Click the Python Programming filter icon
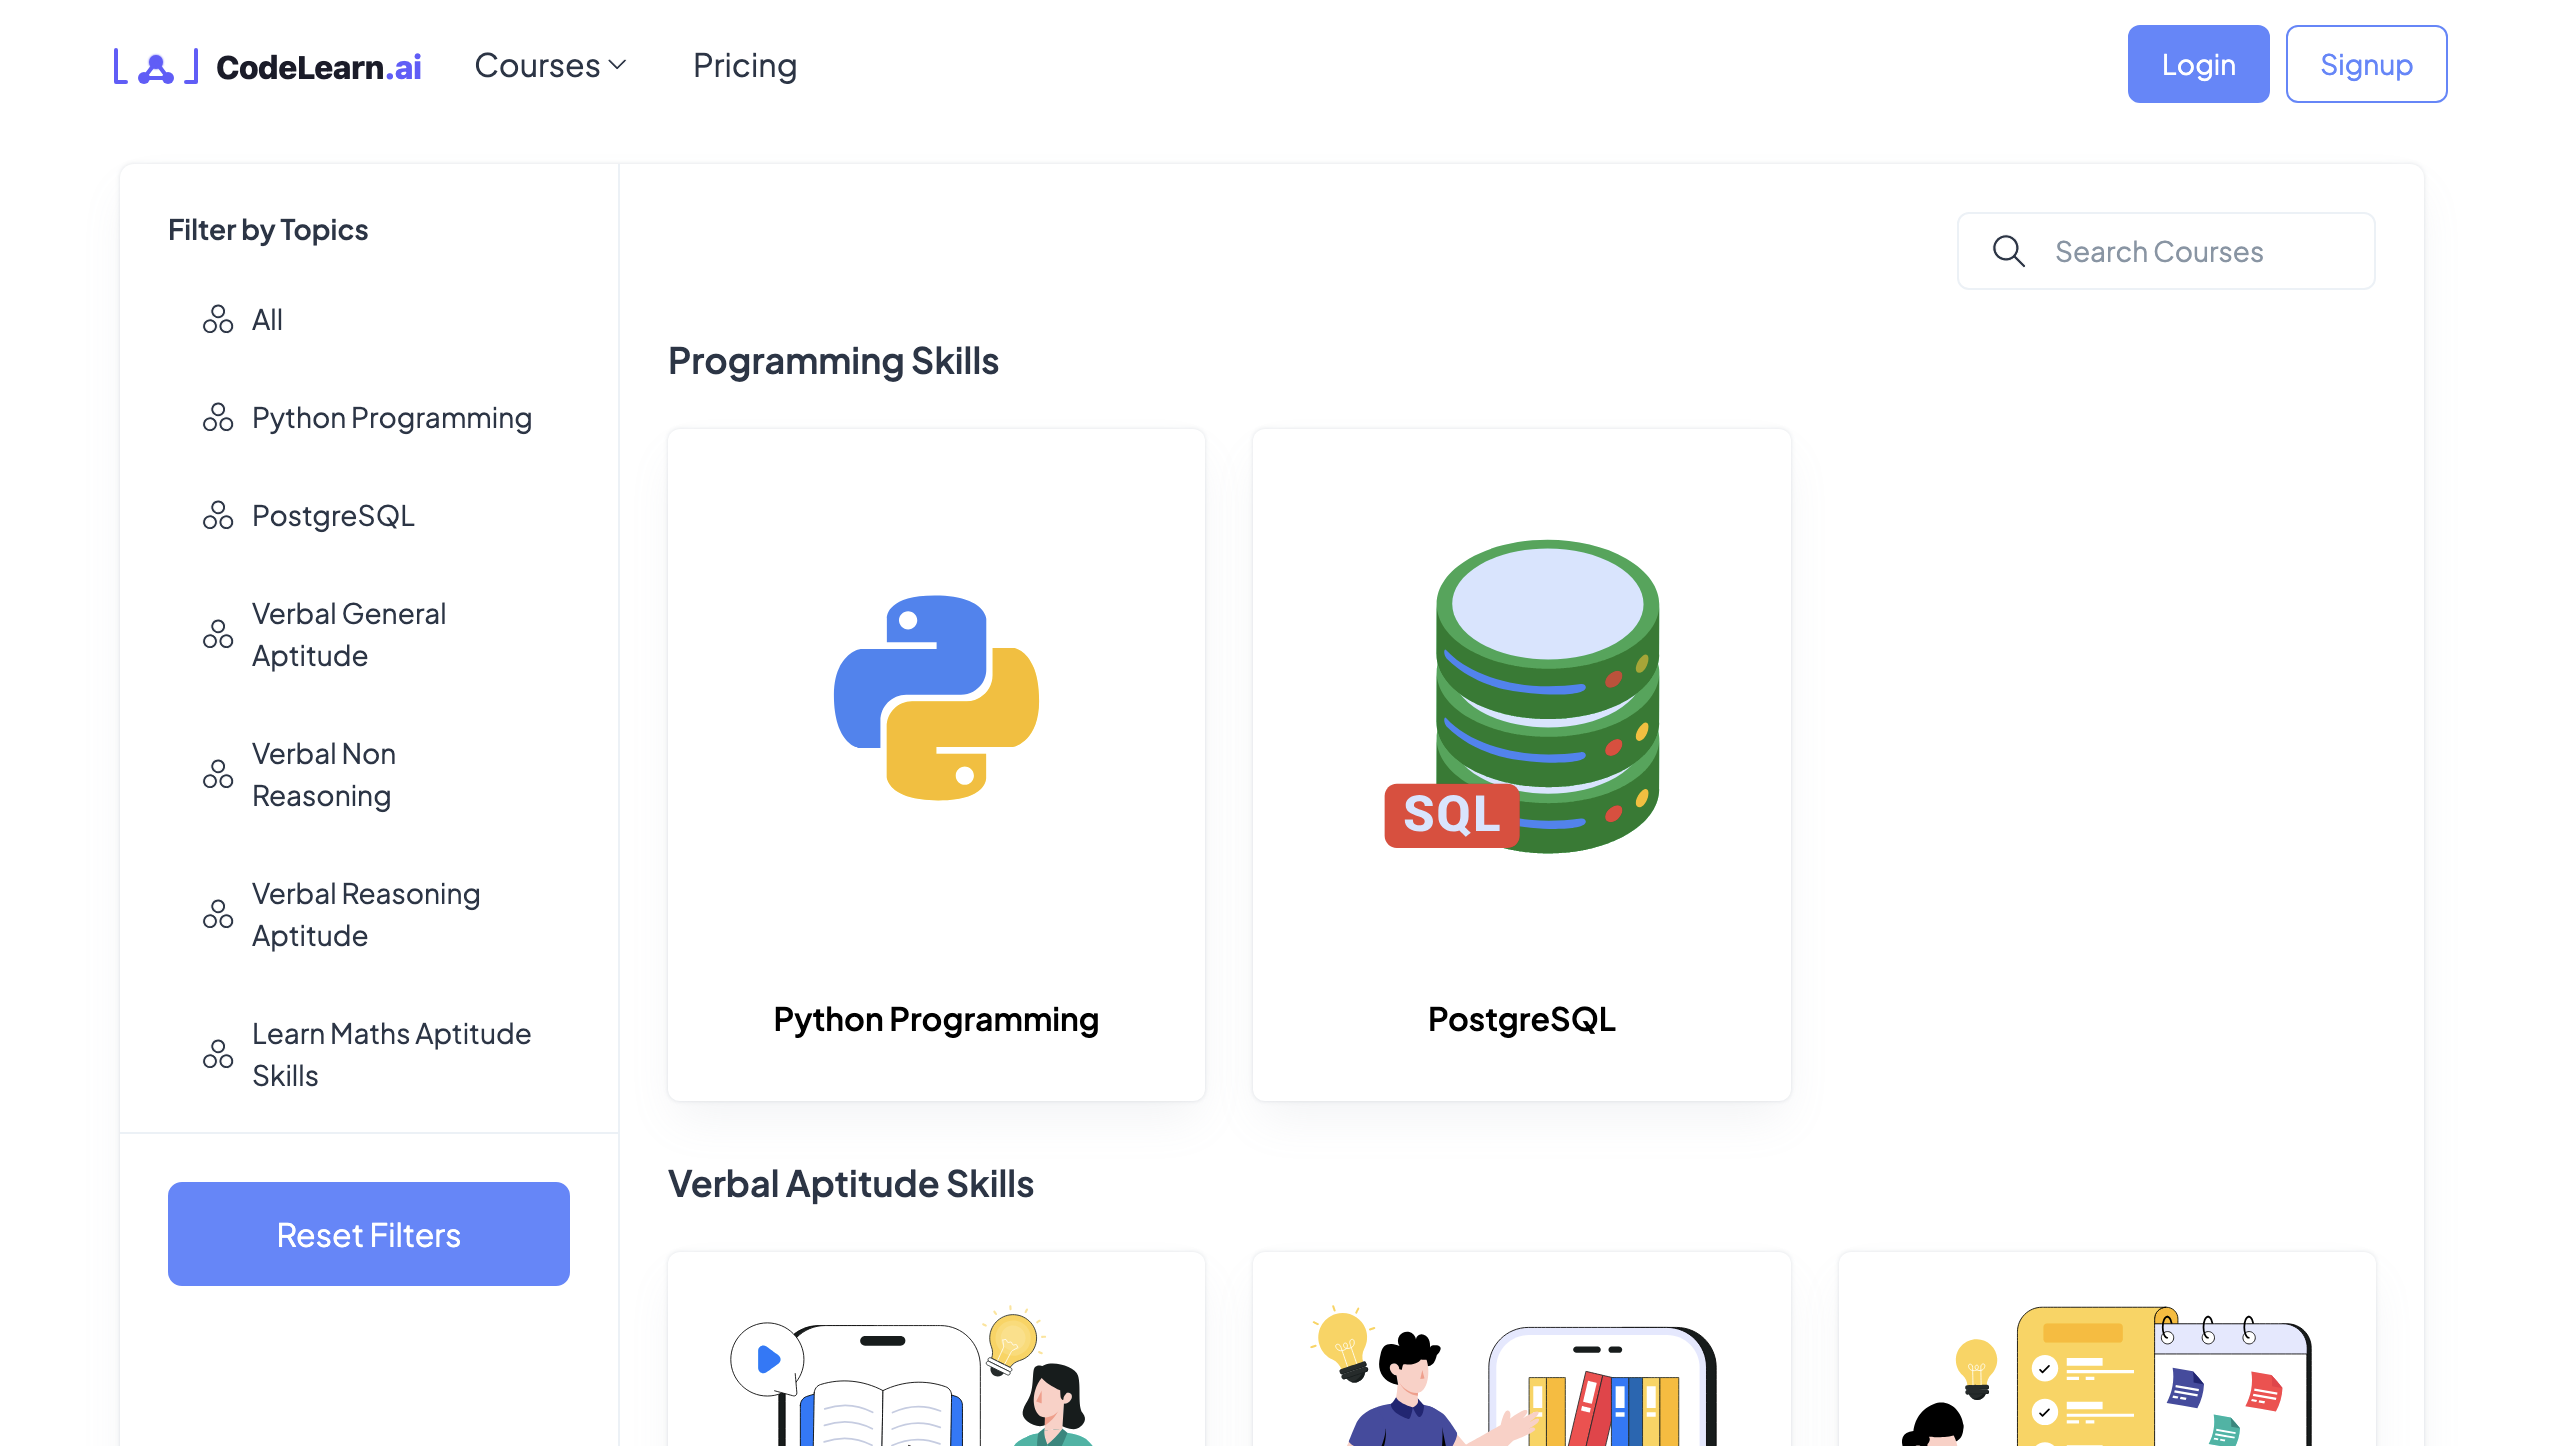Screen dimensions: 2554x1446 [218, 418]
